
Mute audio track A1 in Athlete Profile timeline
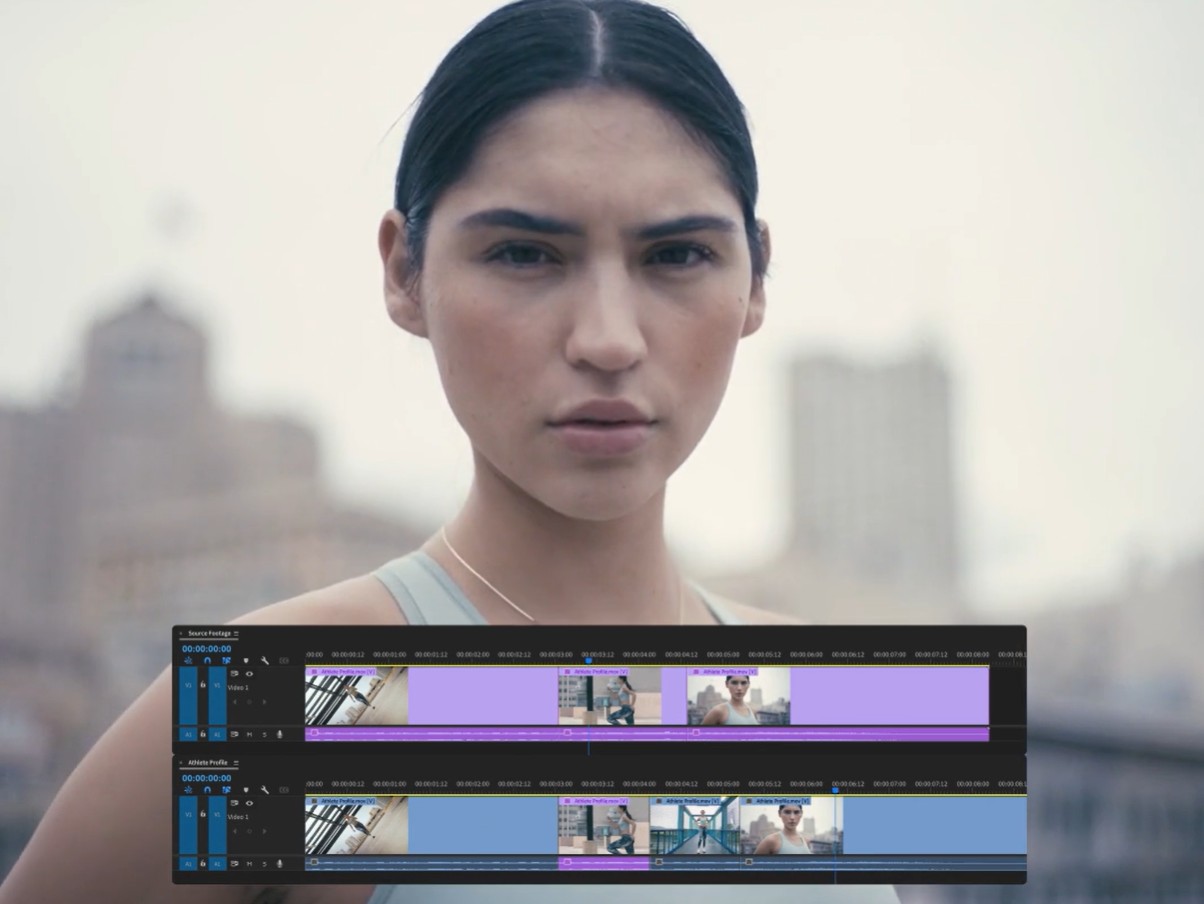[x=249, y=863]
